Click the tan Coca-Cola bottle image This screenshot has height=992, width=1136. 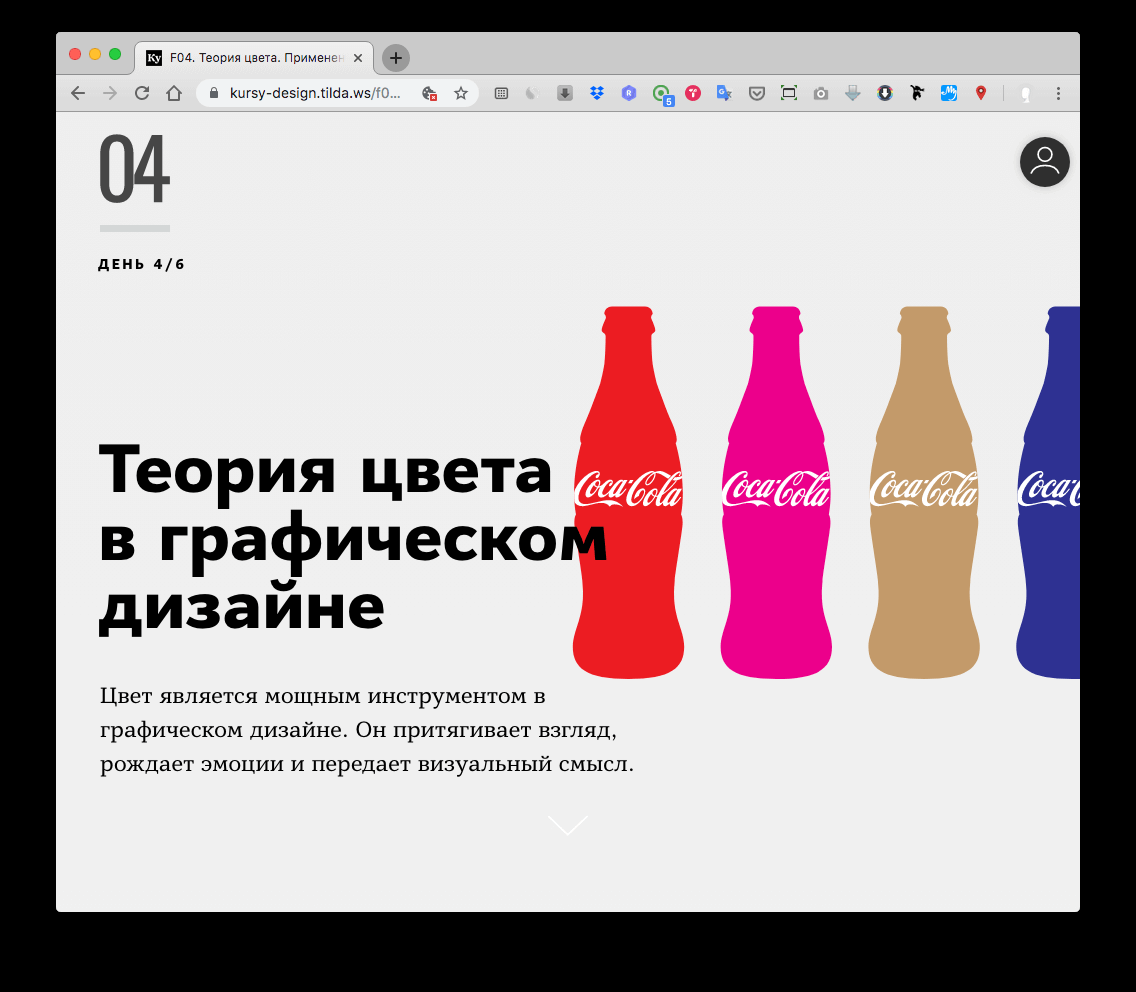[x=924, y=493]
